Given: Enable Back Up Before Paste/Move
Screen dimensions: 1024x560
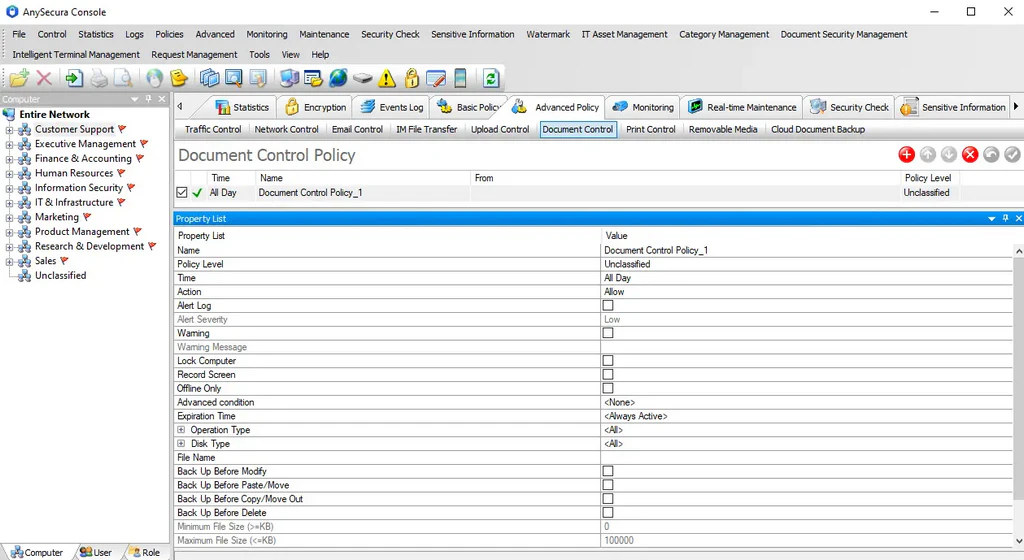Looking at the screenshot, I should pos(608,485).
